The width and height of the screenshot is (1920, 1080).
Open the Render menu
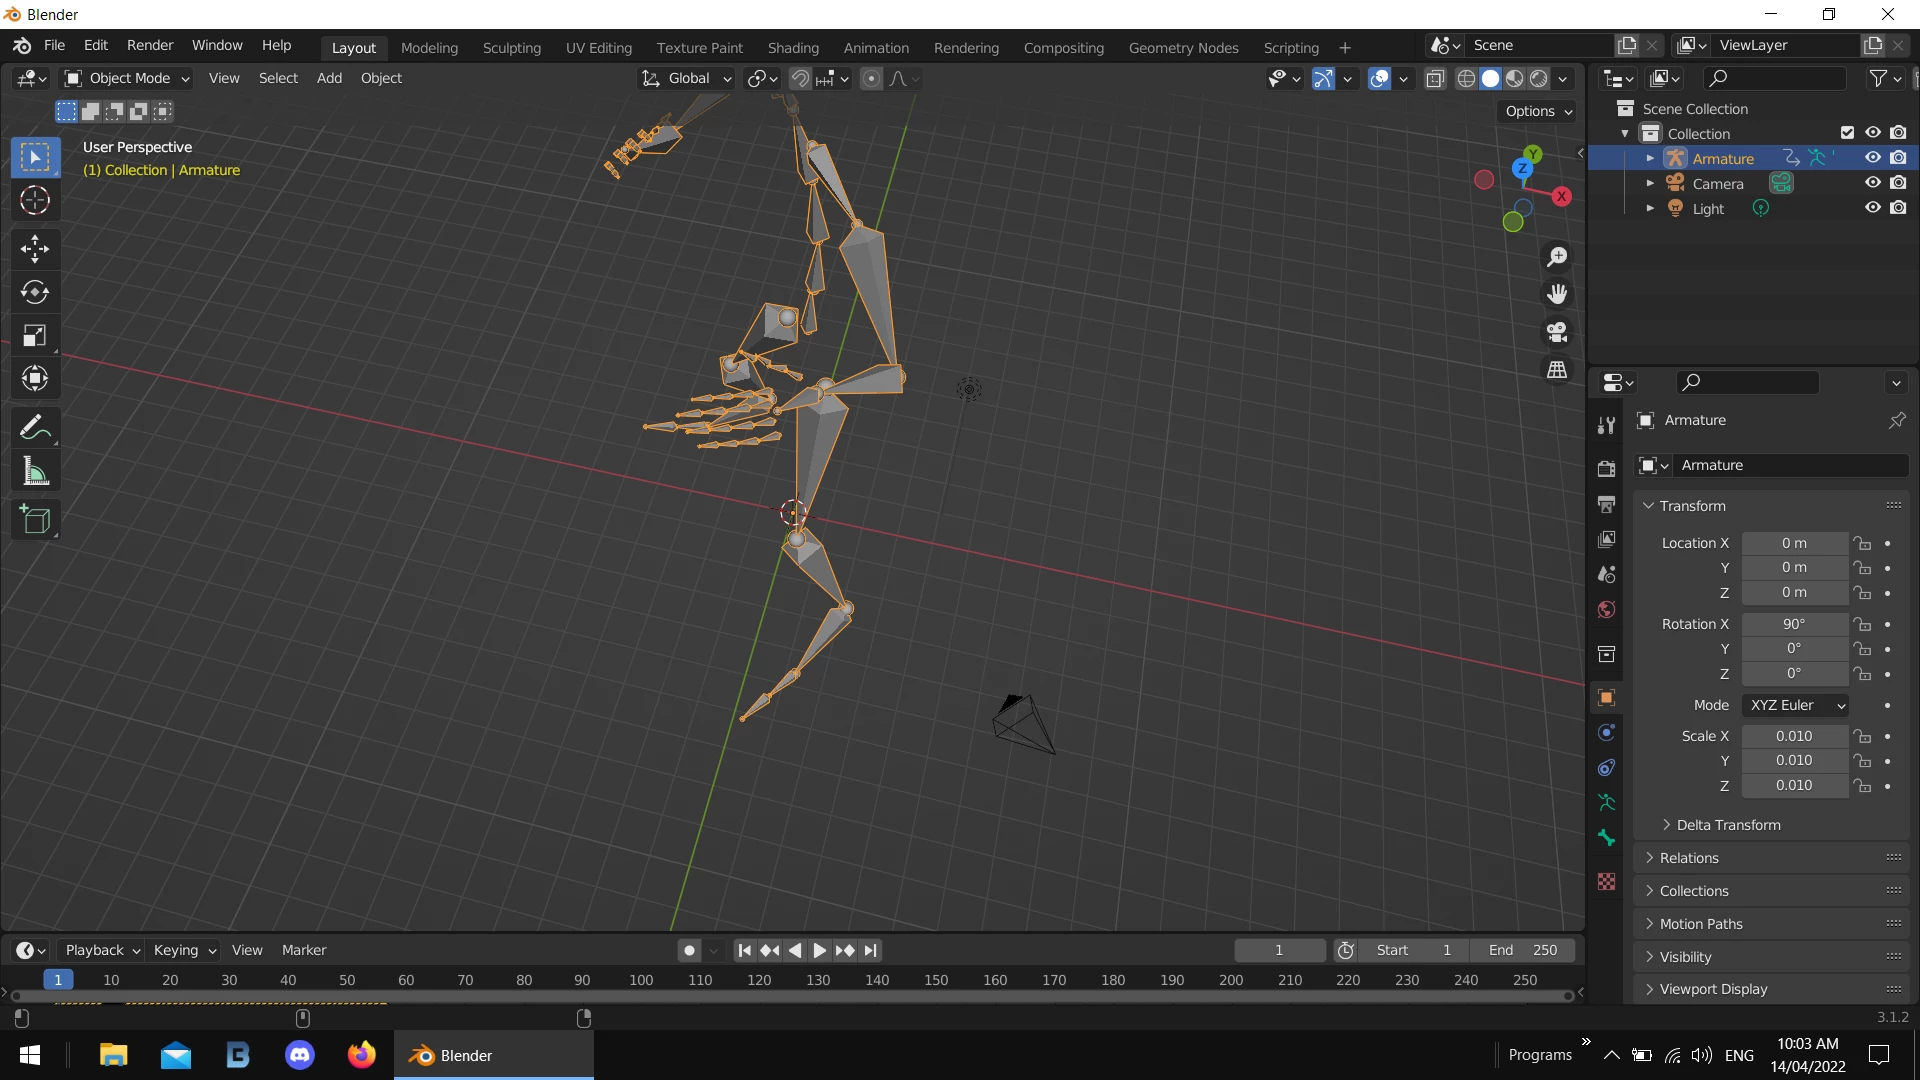pos(149,45)
